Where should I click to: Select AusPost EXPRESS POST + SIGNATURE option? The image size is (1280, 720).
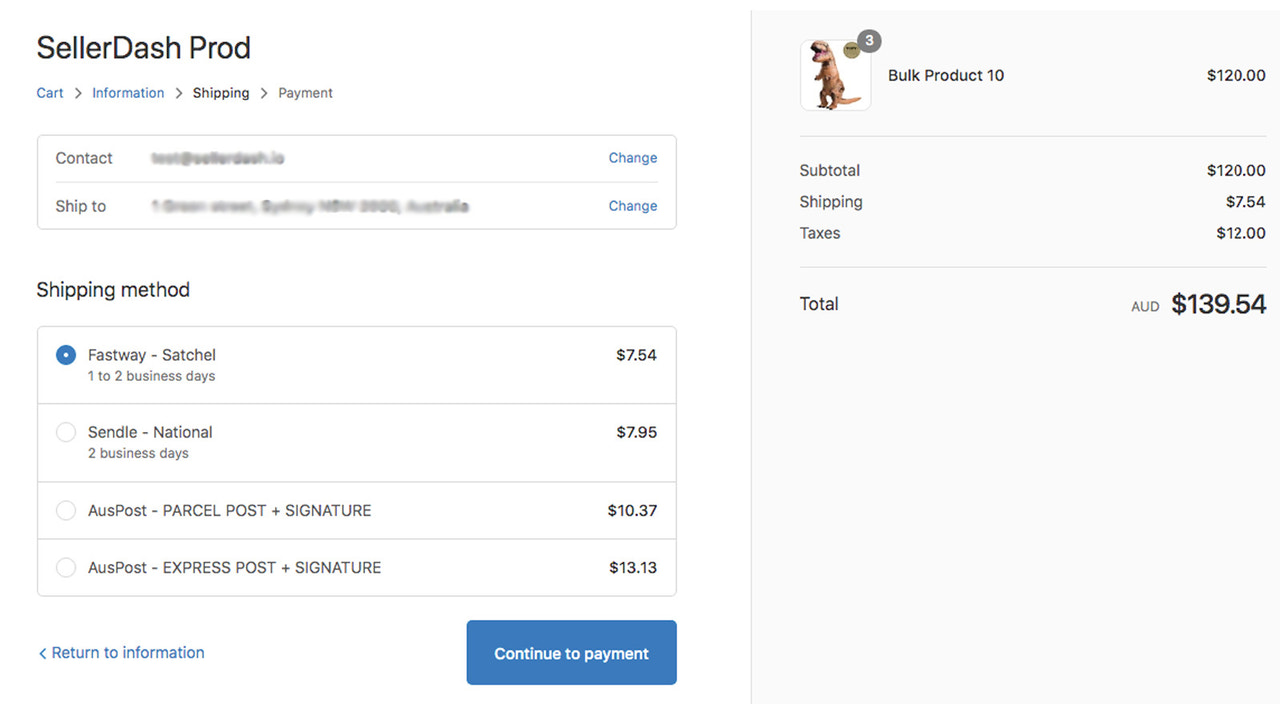[65, 567]
